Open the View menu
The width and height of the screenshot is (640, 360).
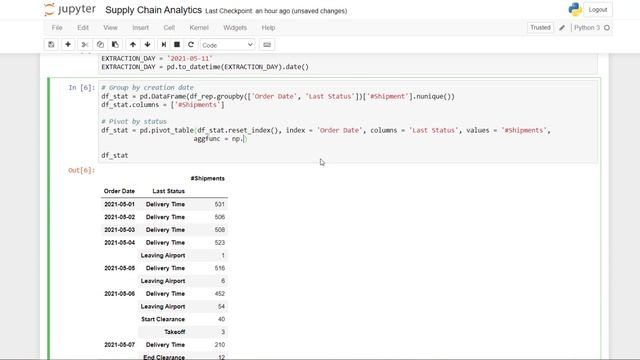110,28
